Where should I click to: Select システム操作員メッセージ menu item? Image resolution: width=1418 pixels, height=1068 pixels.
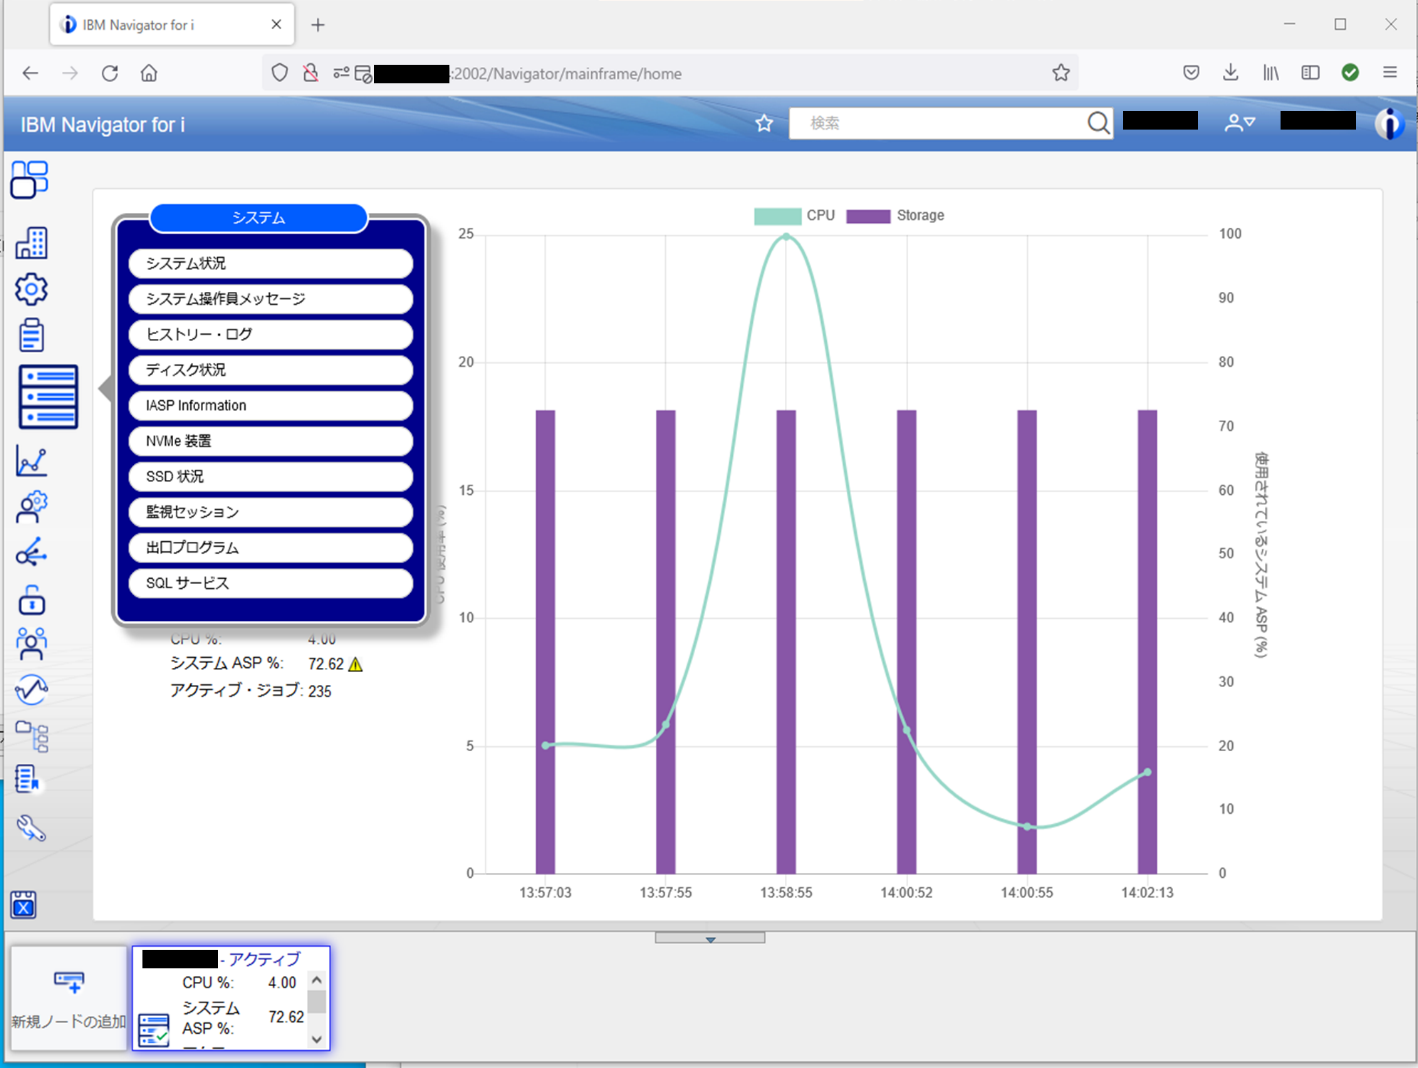click(x=270, y=299)
